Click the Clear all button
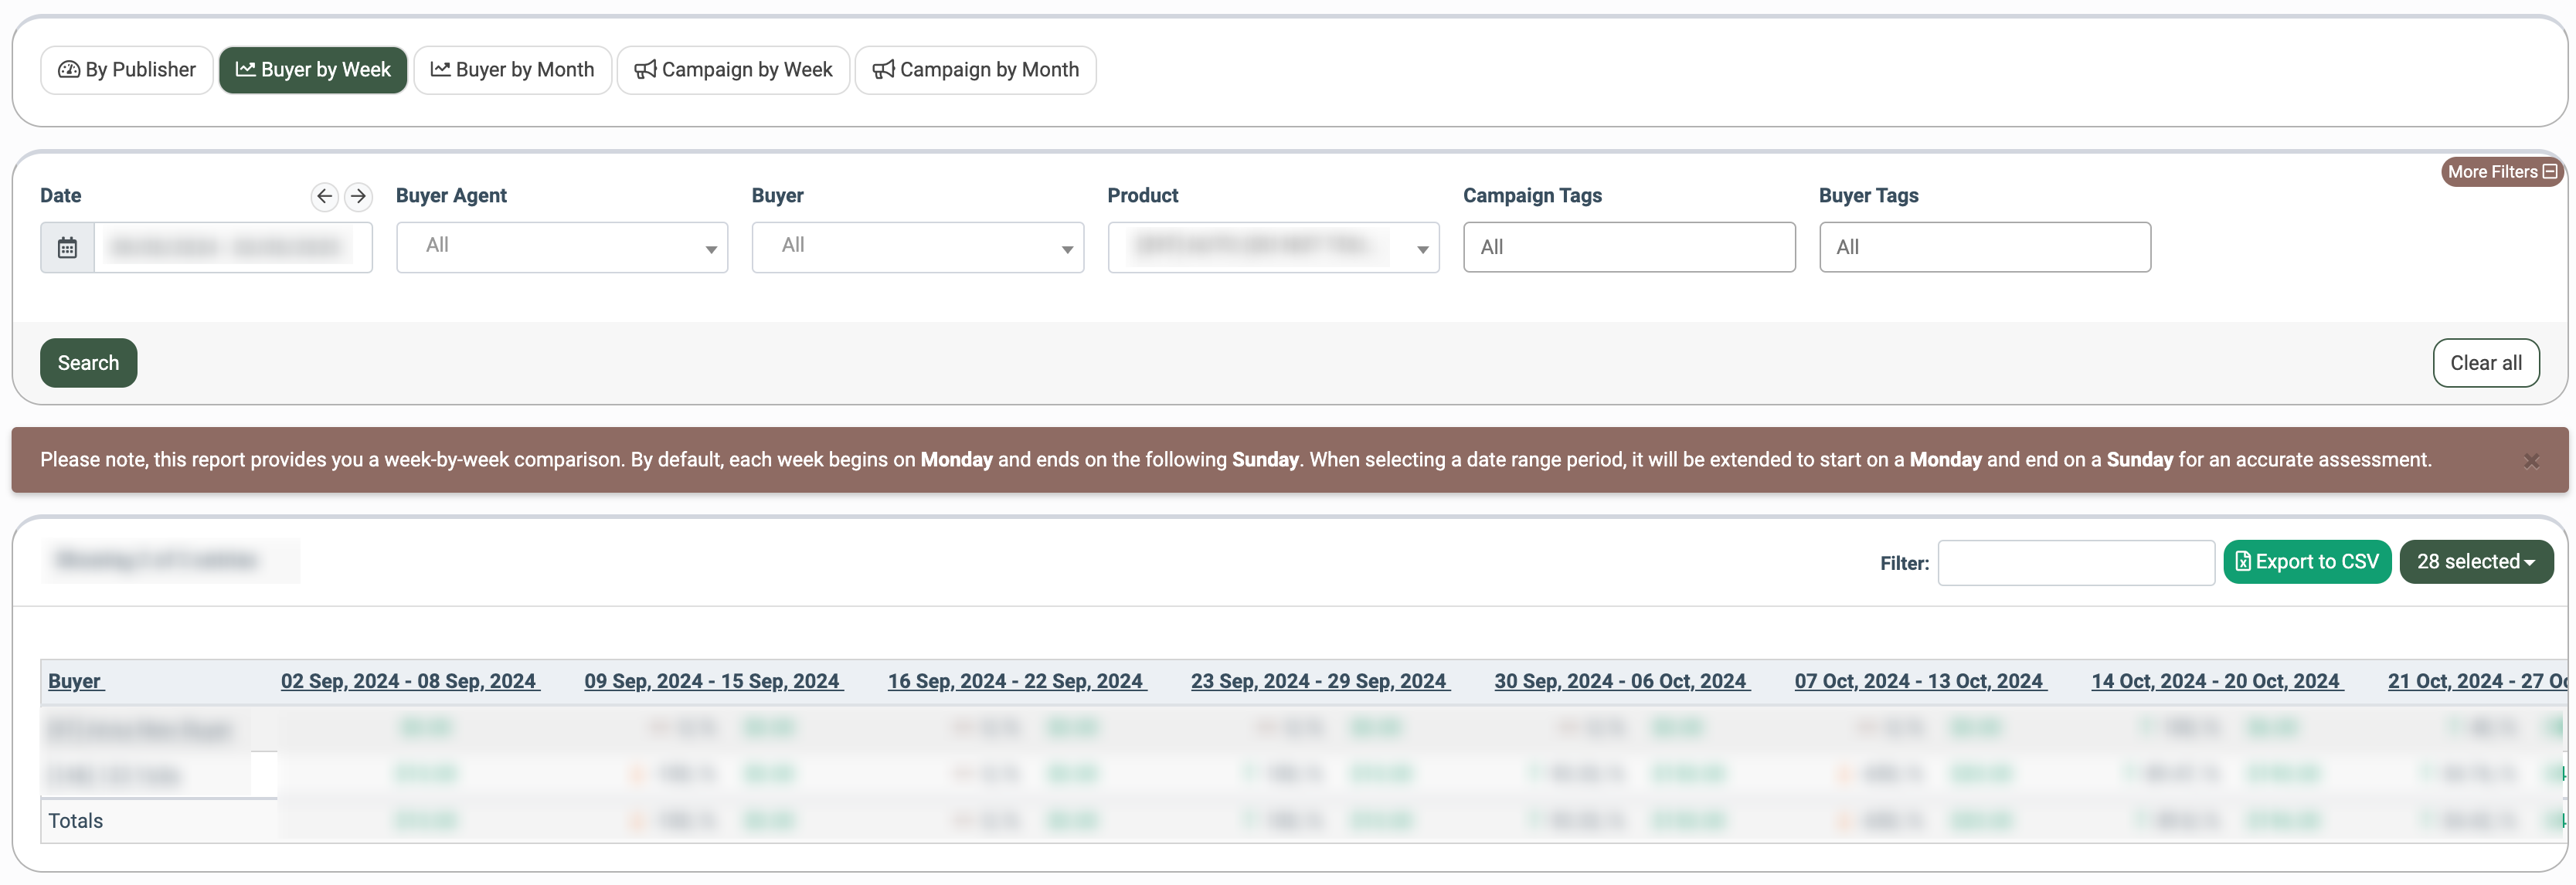Screen dimensions: 2576x885 (x=2485, y=363)
